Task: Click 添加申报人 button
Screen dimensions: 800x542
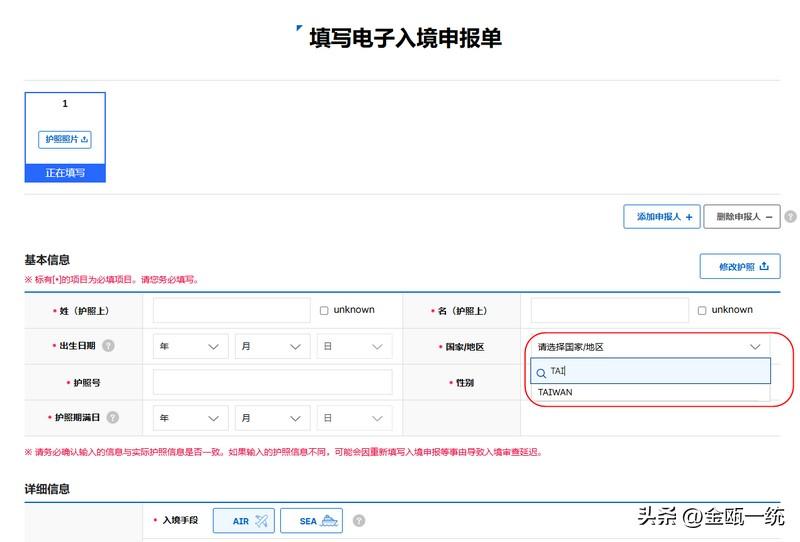Action: tap(662, 217)
